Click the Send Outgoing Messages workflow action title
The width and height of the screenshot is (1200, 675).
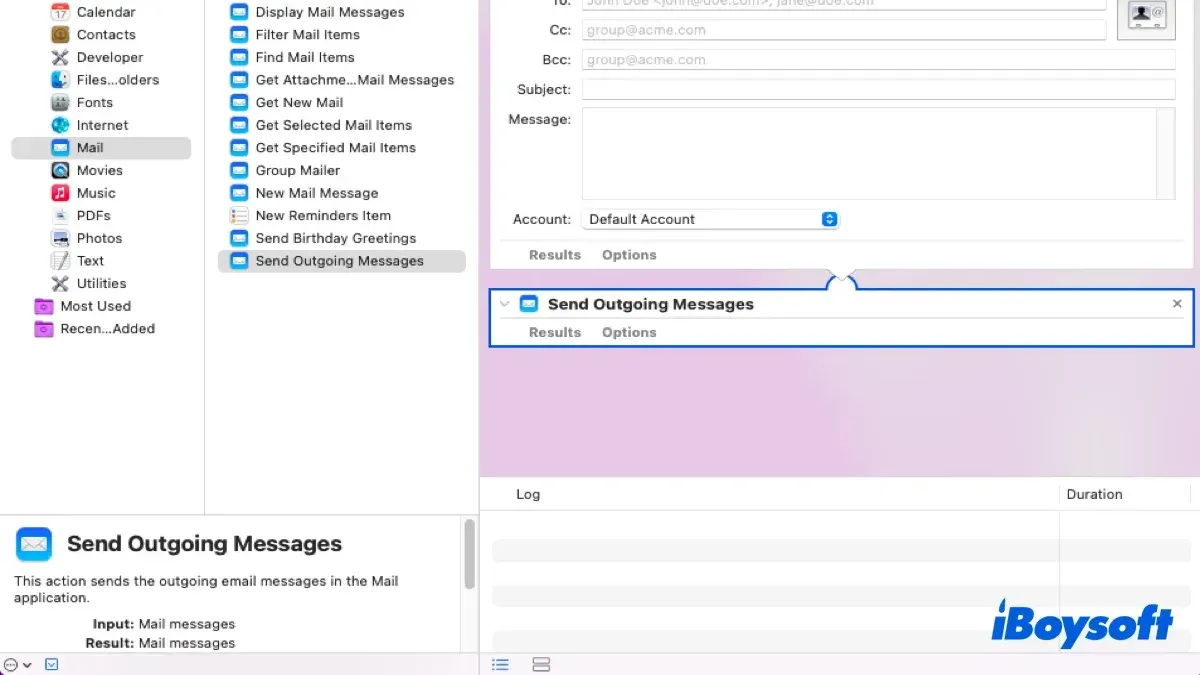[x=651, y=304]
